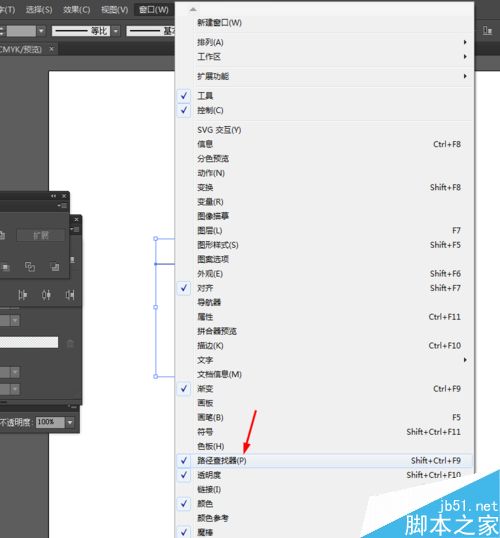Open the Pathfinder panel flyout menu icon
The width and height of the screenshot is (500, 538).
[x=63, y=206]
